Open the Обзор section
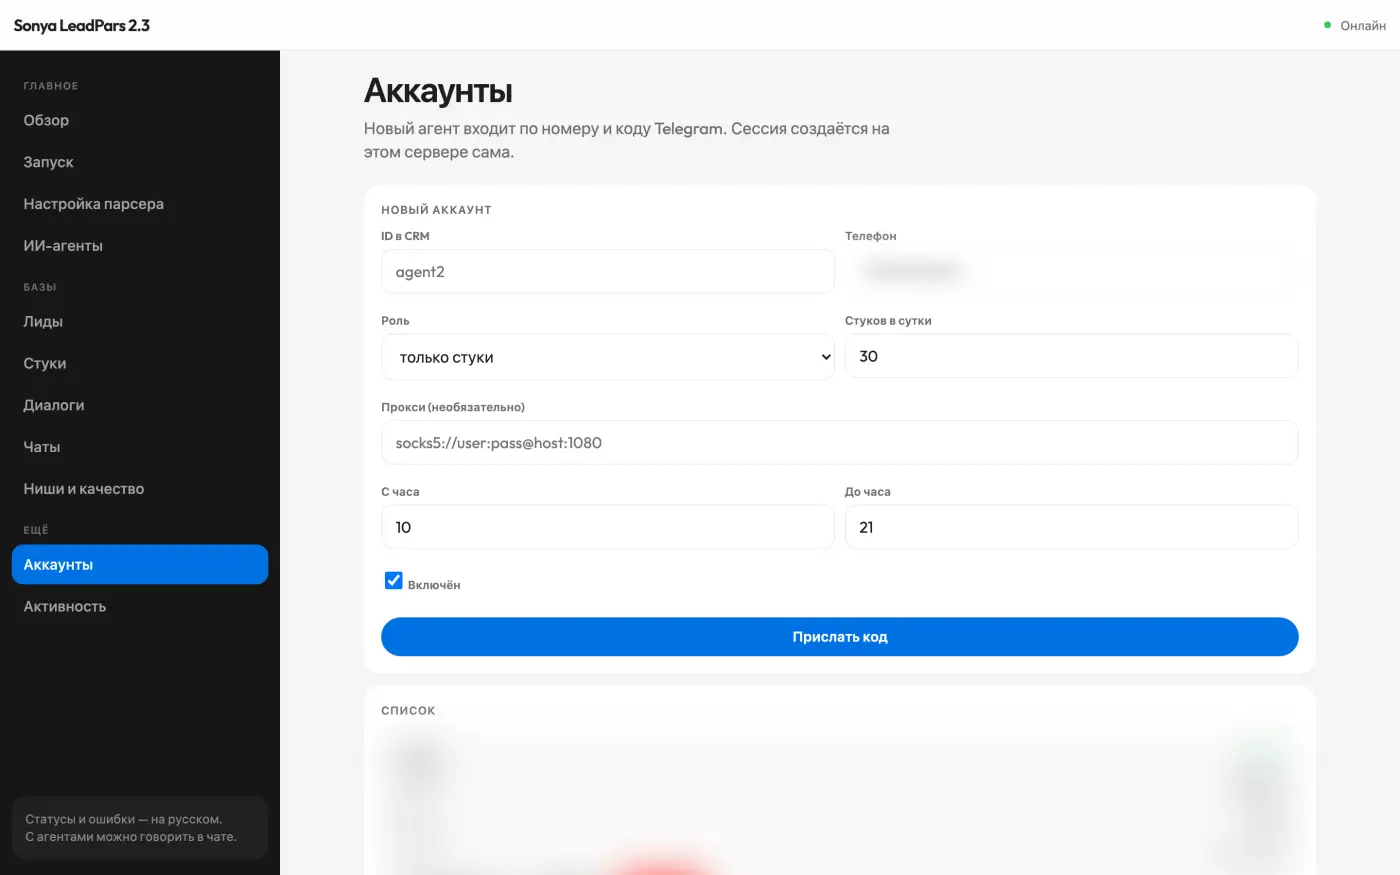 [140, 120]
